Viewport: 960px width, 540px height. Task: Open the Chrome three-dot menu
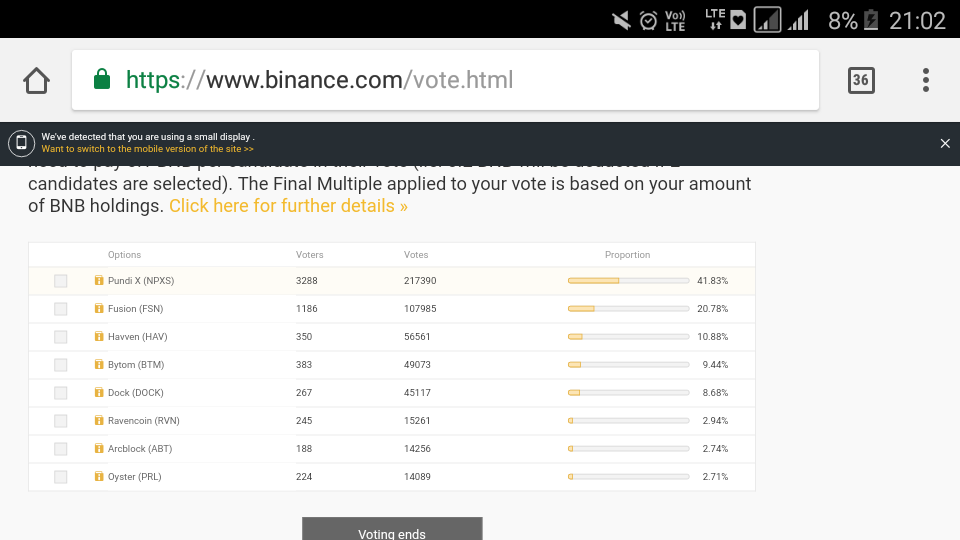tap(926, 80)
